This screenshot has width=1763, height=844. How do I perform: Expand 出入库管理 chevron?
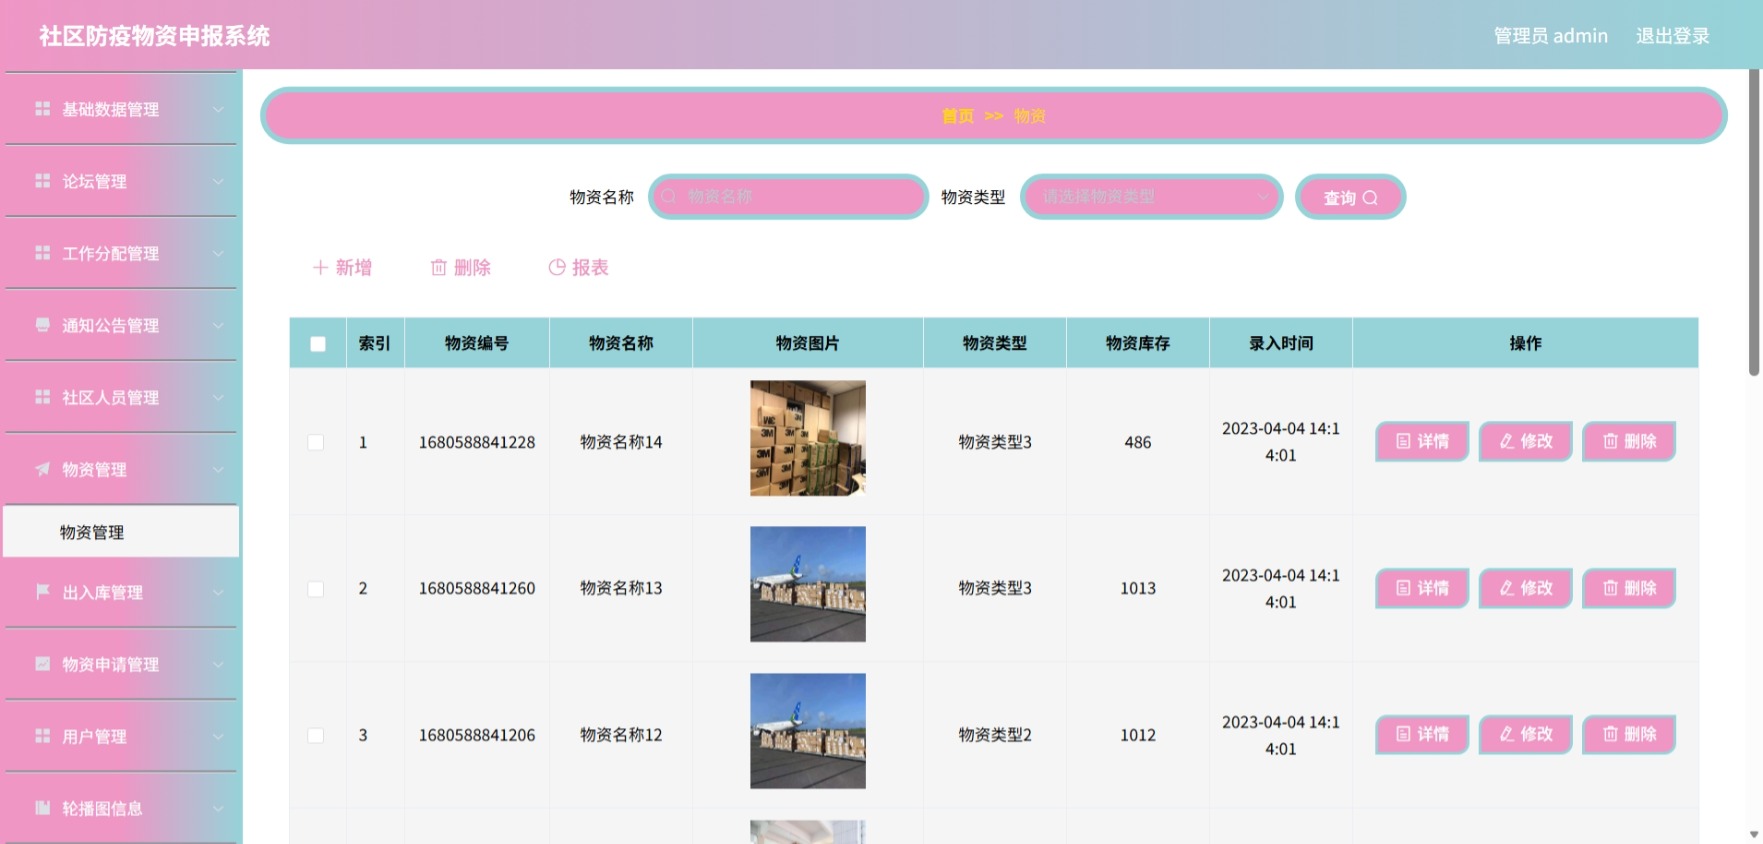pos(218,592)
